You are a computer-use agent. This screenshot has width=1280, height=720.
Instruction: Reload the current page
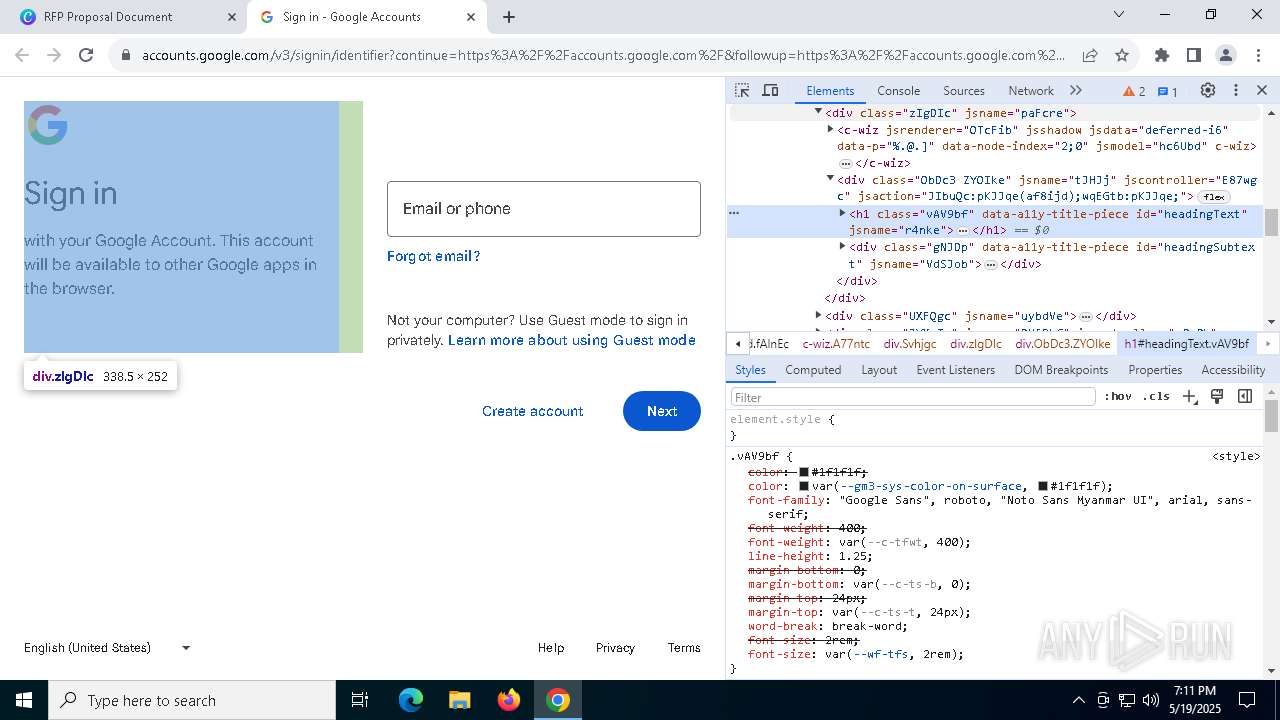click(86, 55)
